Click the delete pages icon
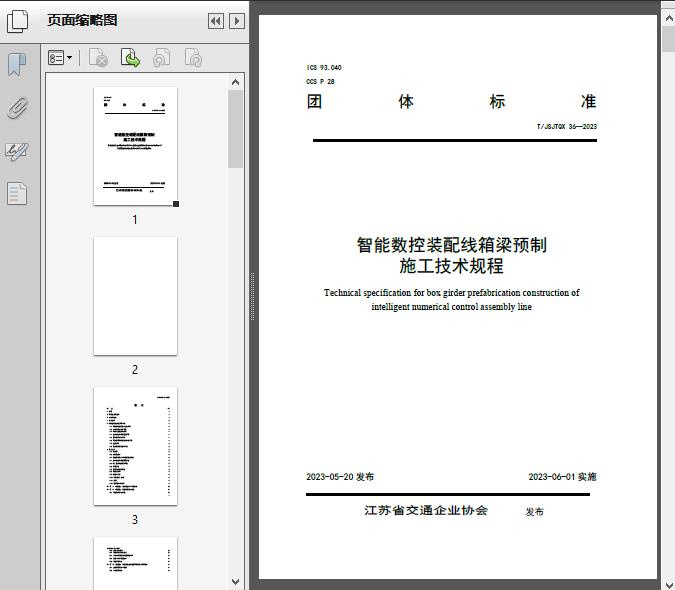Image resolution: width=675 pixels, height=590 pixels. pos(98,59)
